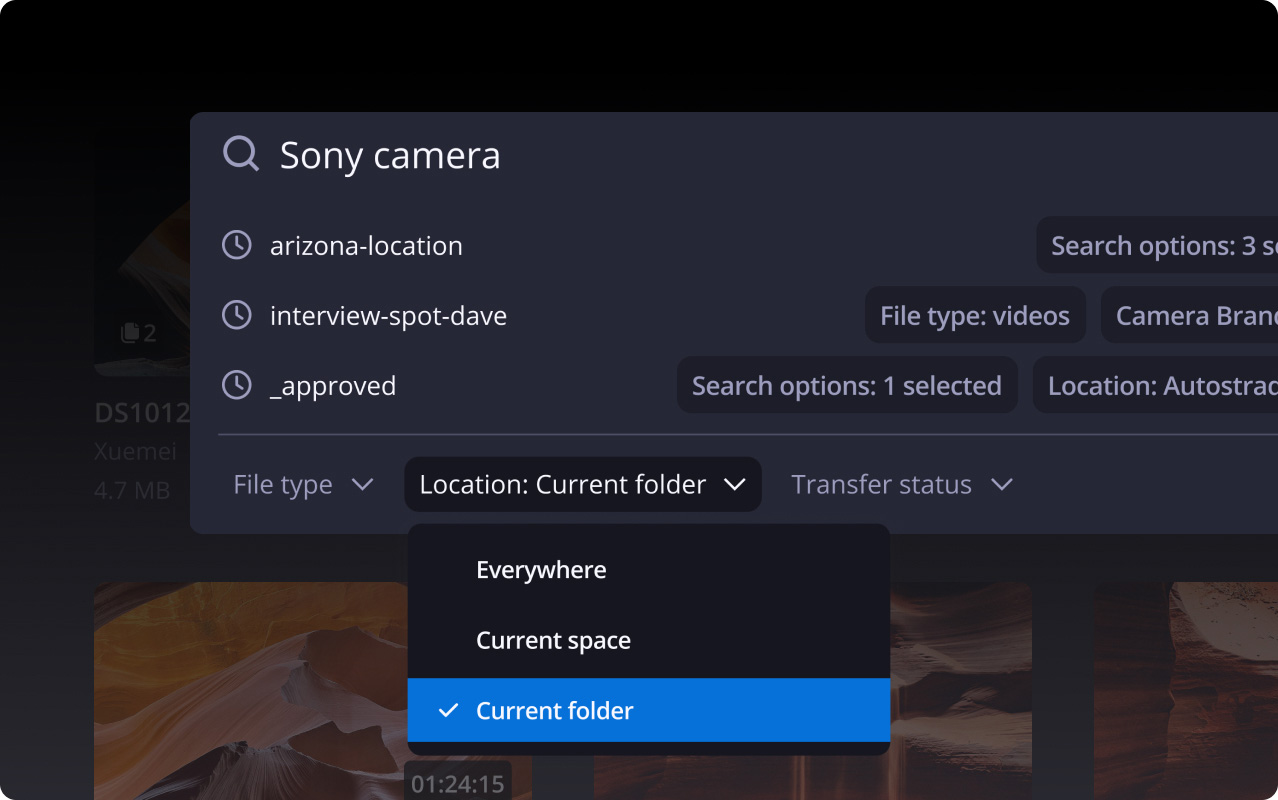Viewport: 1278px width, 800px height.
Task: Click the stacked files count icon
Action: tap(129, 333)
